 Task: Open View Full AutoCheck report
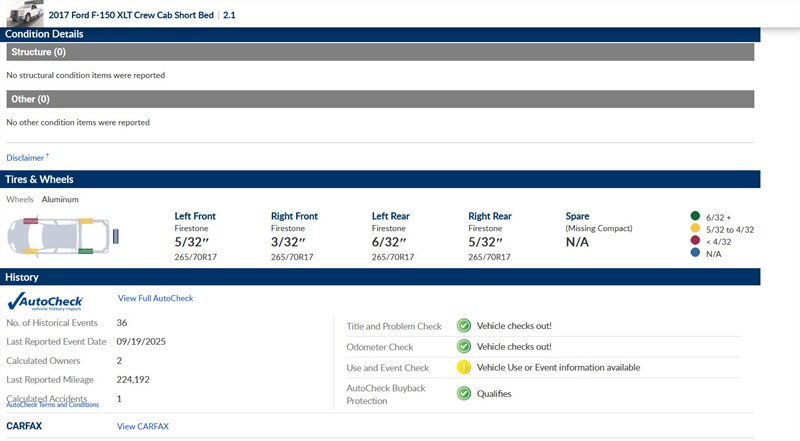[x=155, y=298]
